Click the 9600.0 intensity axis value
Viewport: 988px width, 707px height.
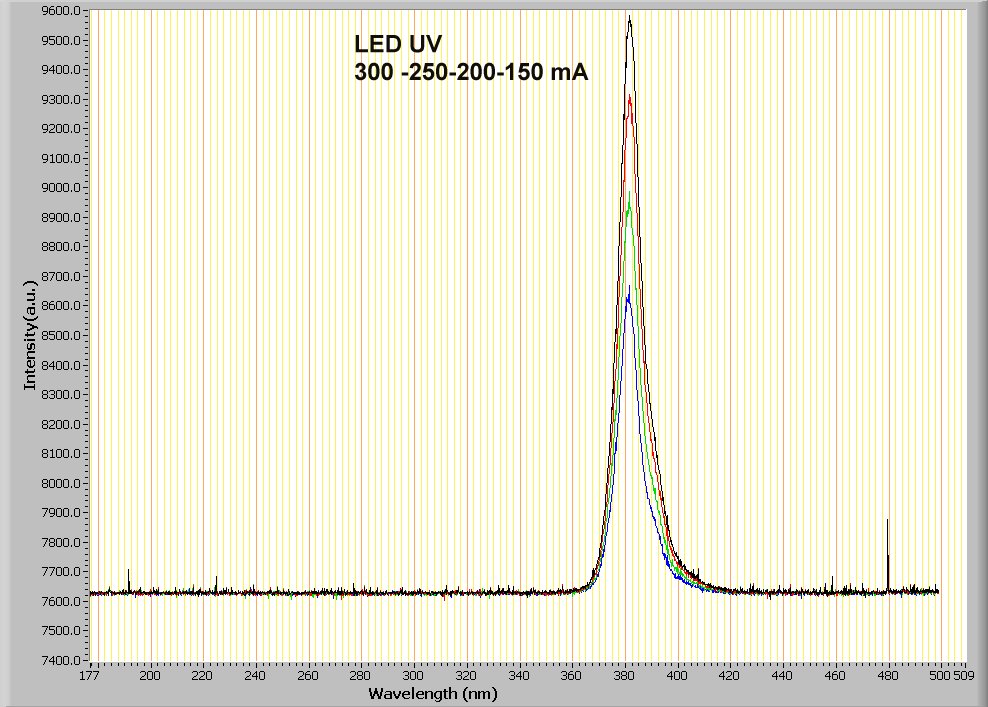tap(63, 12)
